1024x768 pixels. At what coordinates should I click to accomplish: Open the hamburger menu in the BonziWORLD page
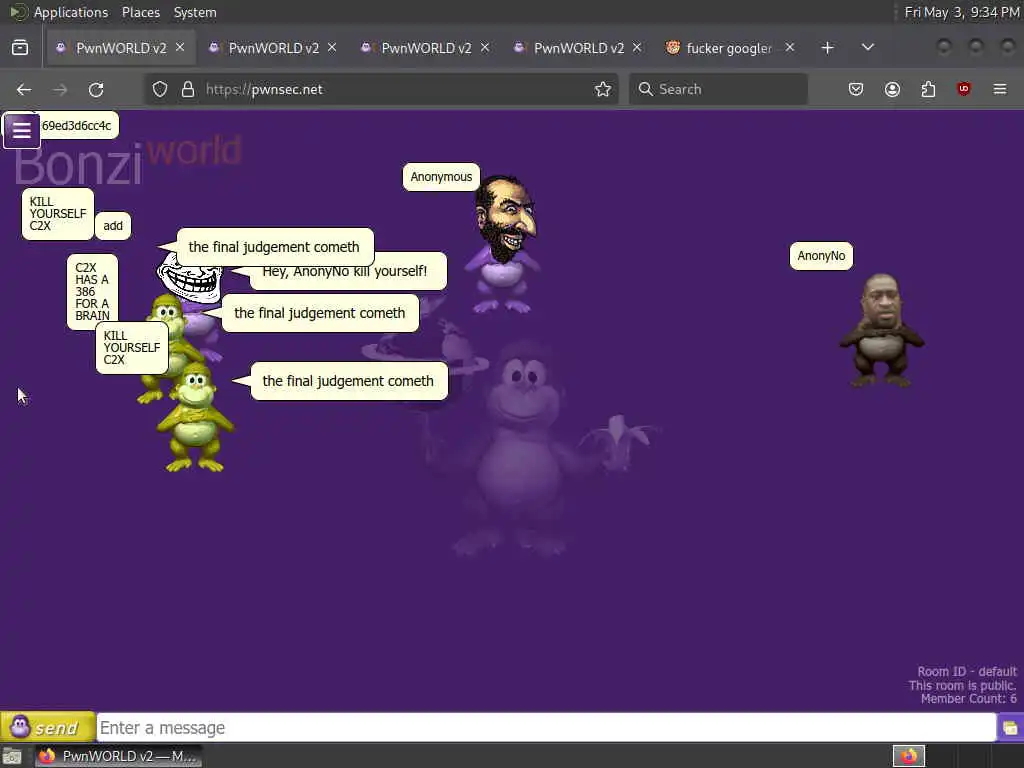pyautogui.click(x=22, y=130)
